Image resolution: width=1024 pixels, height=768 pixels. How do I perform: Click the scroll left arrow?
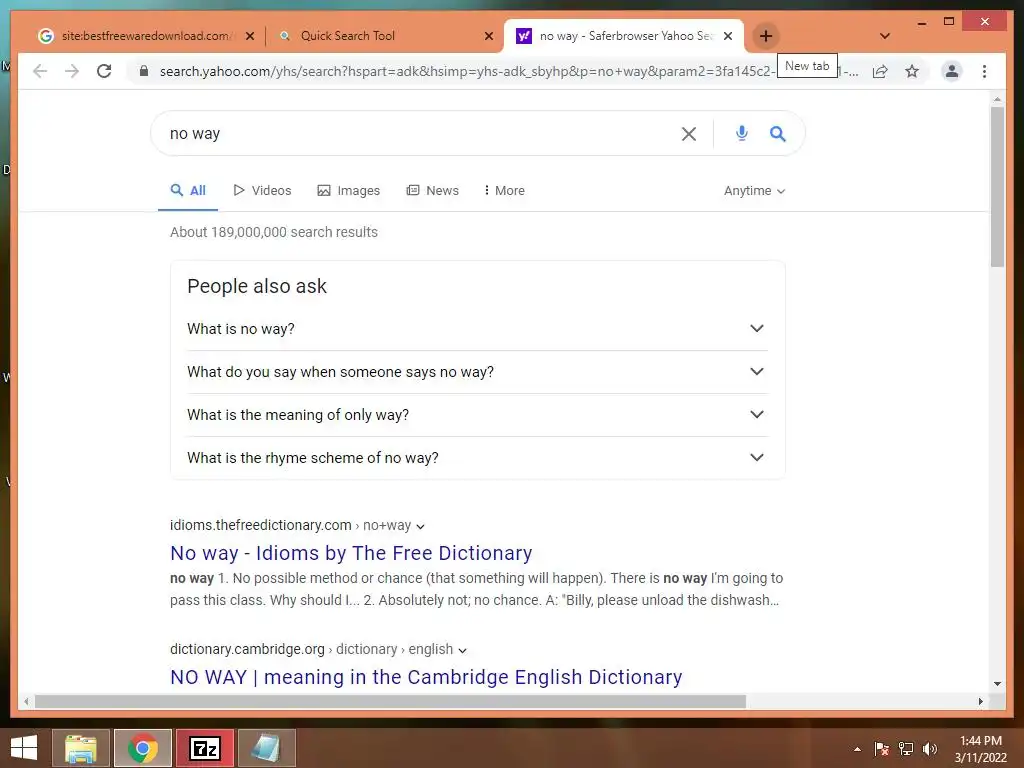25,701
